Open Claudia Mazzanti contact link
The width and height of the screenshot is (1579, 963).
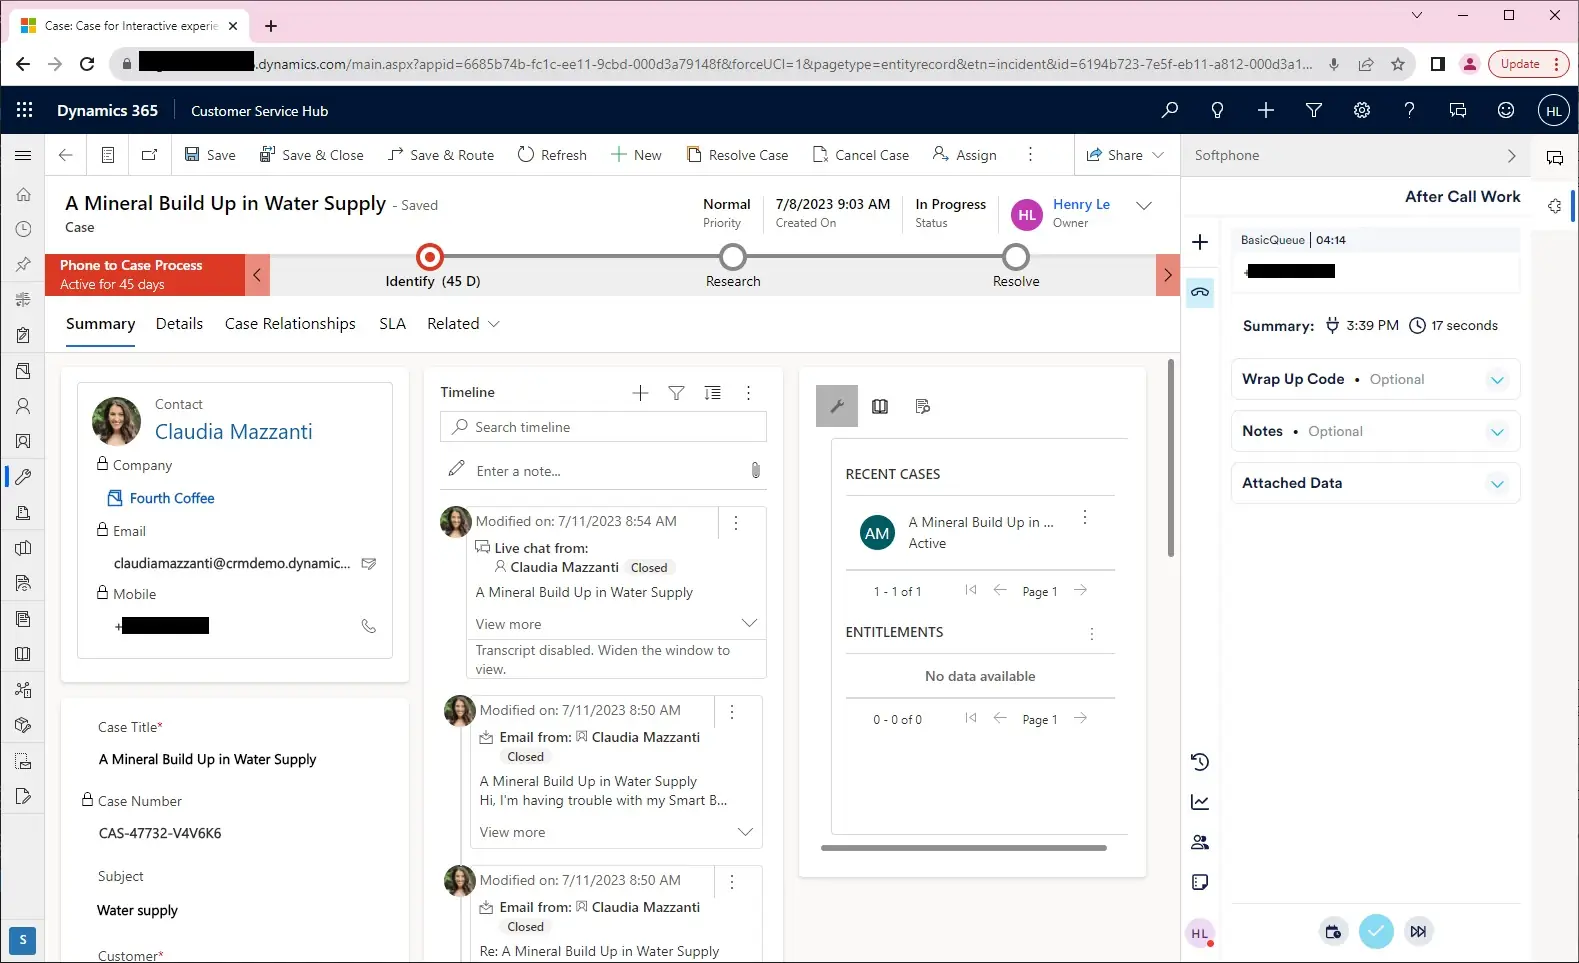click(233, 432)
